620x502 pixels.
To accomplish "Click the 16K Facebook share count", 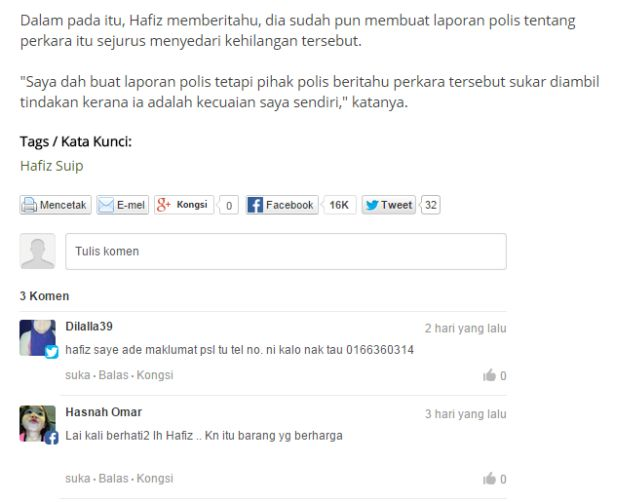I will (339, 205).
